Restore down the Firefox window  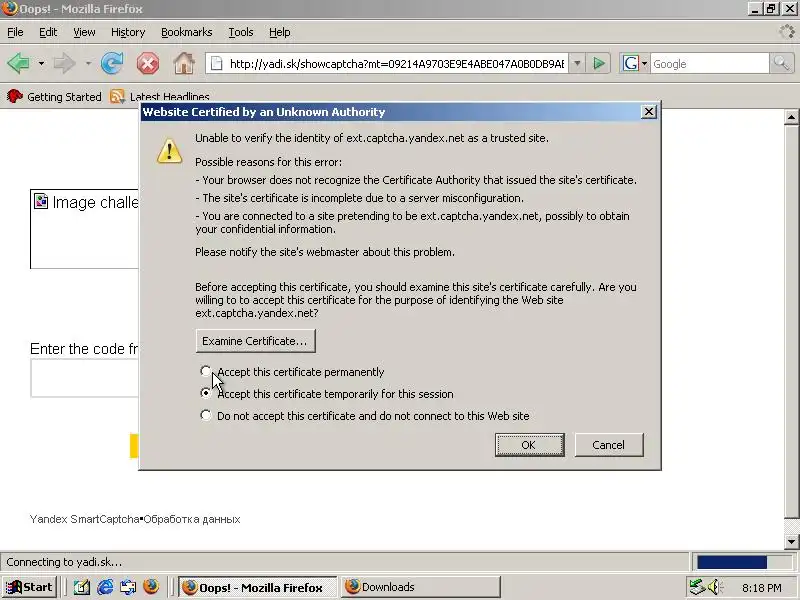pyautogui.click(x=771, y=9)
